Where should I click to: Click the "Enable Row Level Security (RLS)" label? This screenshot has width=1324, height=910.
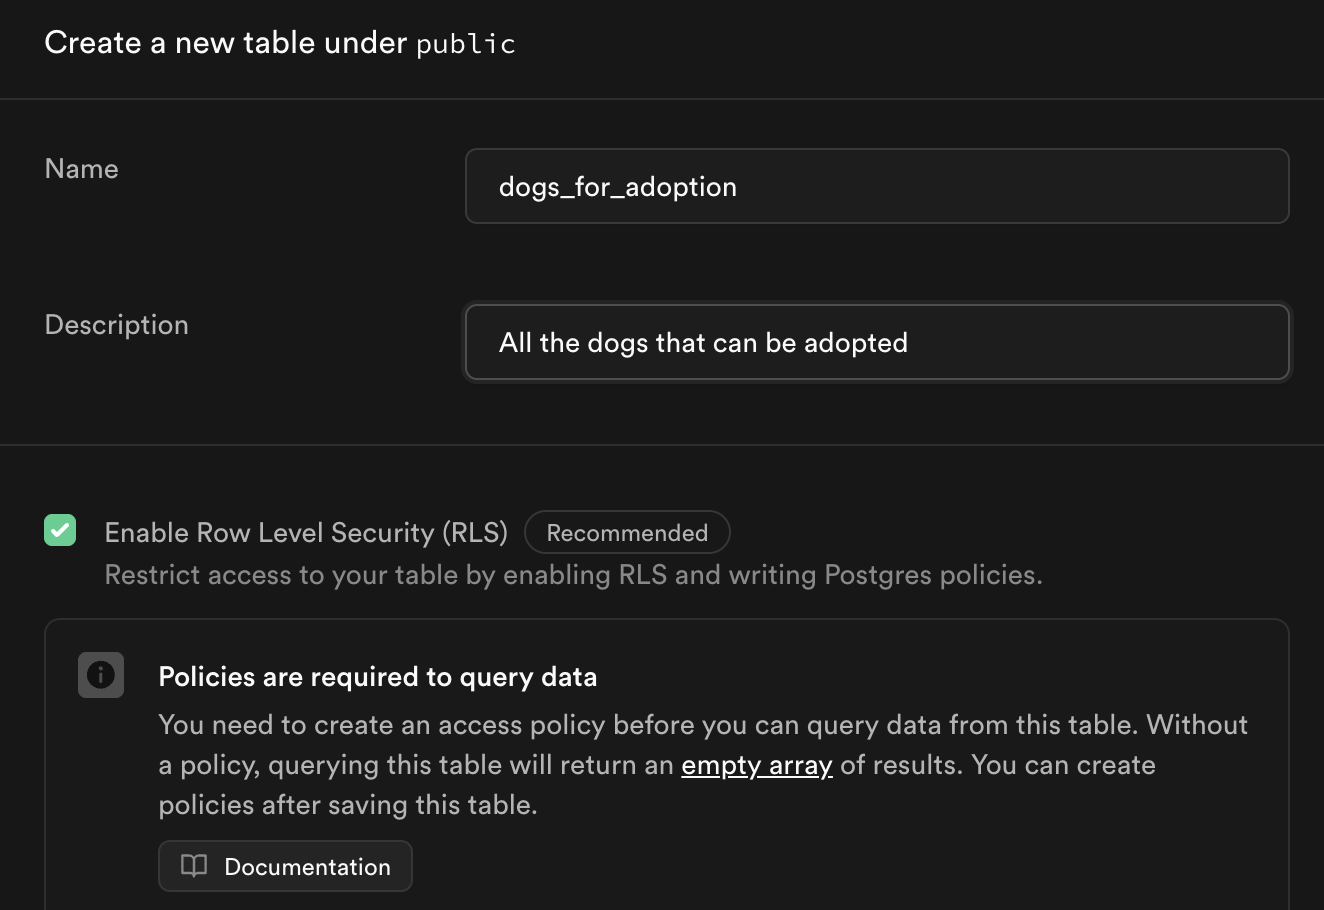click(306, 532)
